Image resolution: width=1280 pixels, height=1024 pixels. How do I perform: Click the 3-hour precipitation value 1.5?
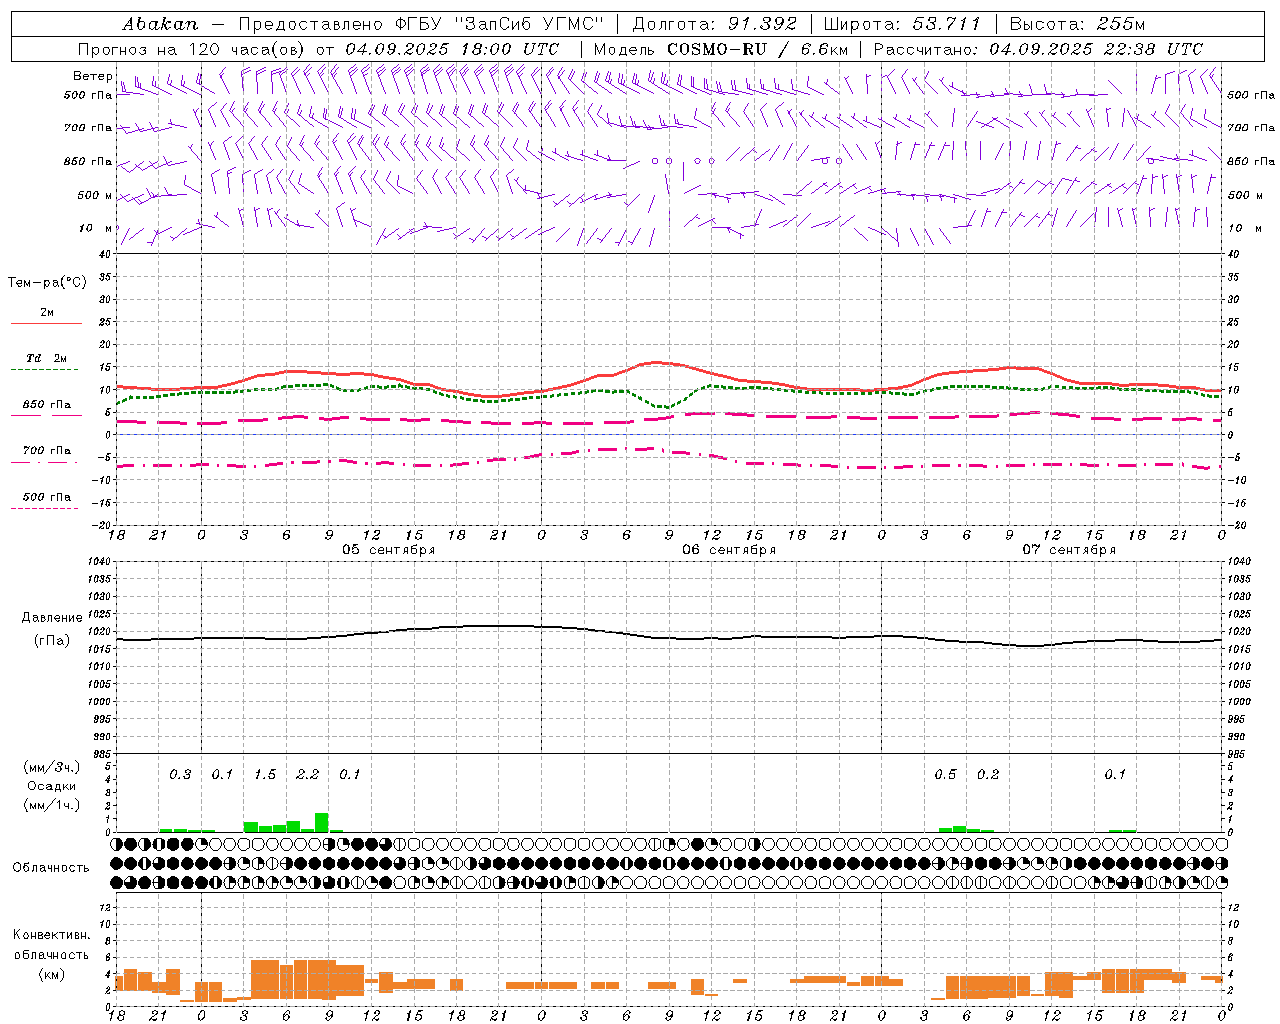pyautogui.click(x=265, y=774)
